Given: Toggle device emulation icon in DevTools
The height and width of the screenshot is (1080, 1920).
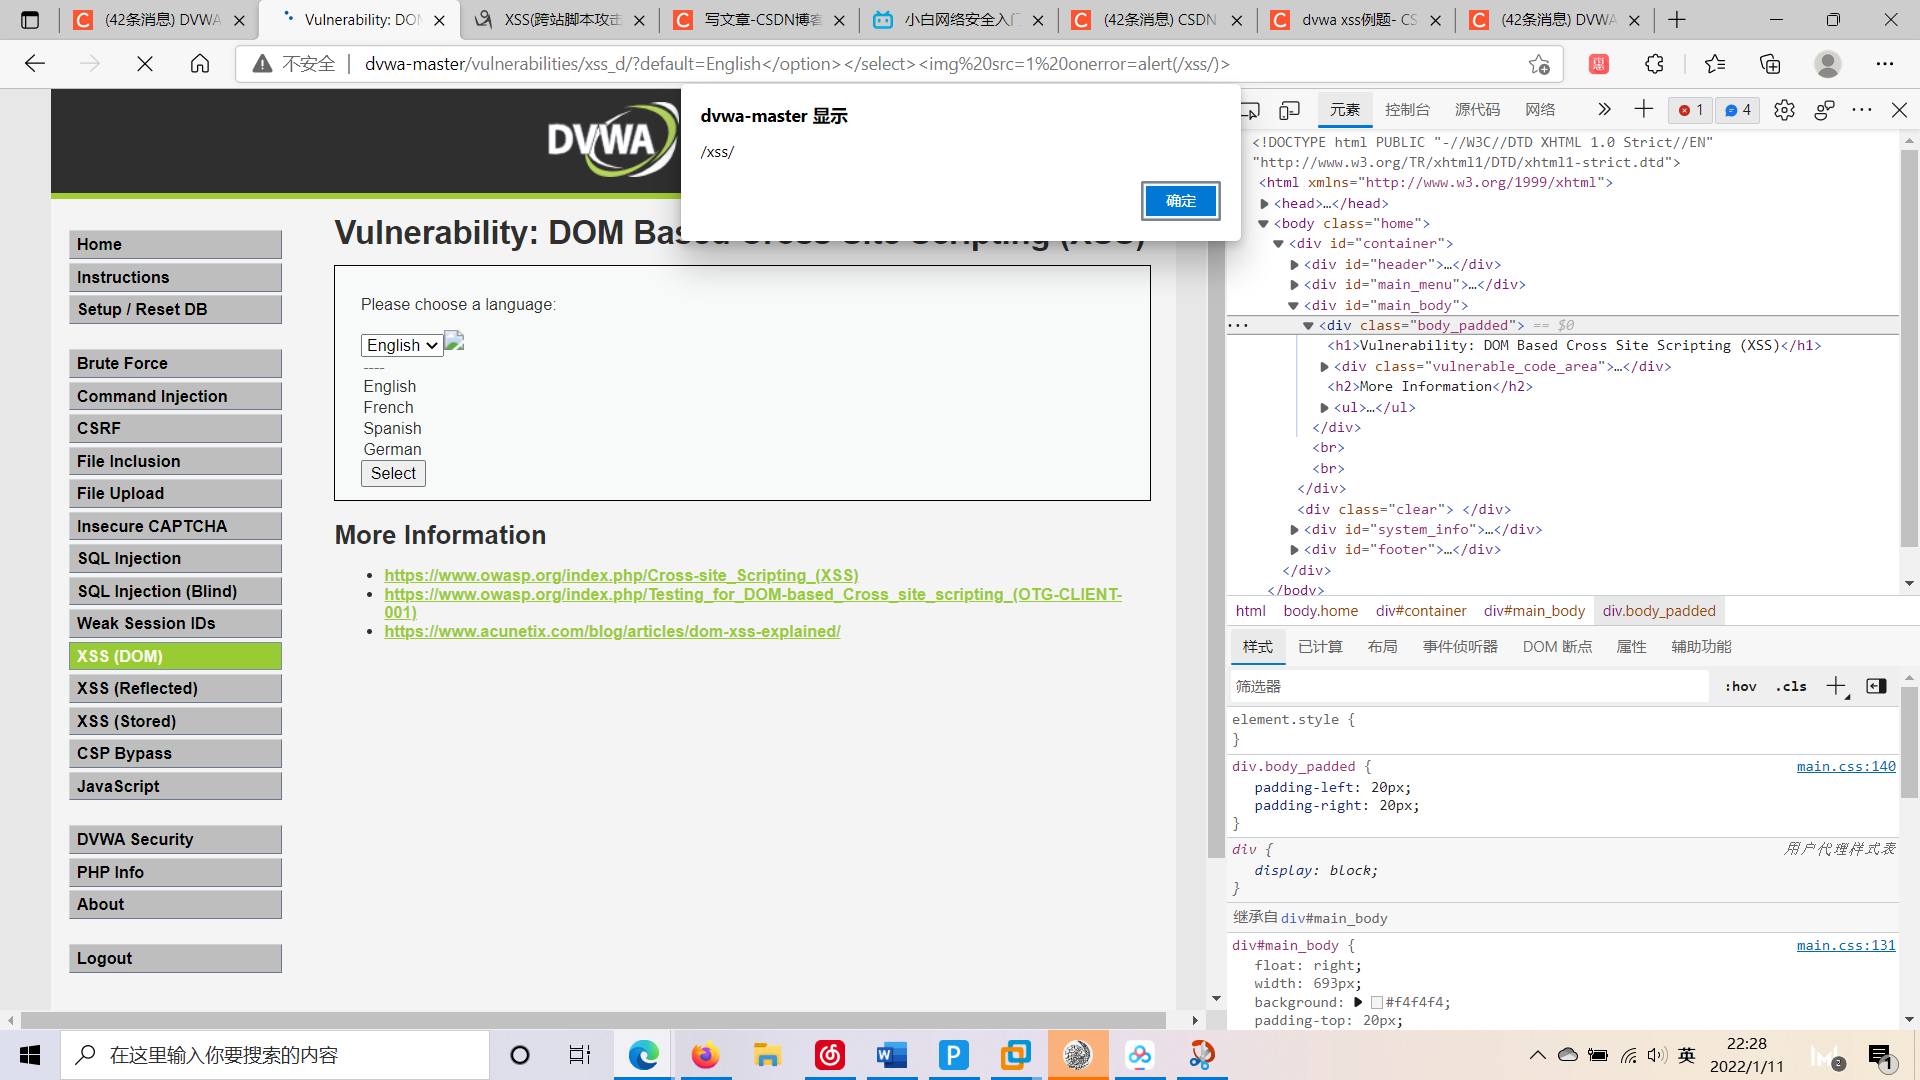Looking at the screenshot, I should (1290, 110).
